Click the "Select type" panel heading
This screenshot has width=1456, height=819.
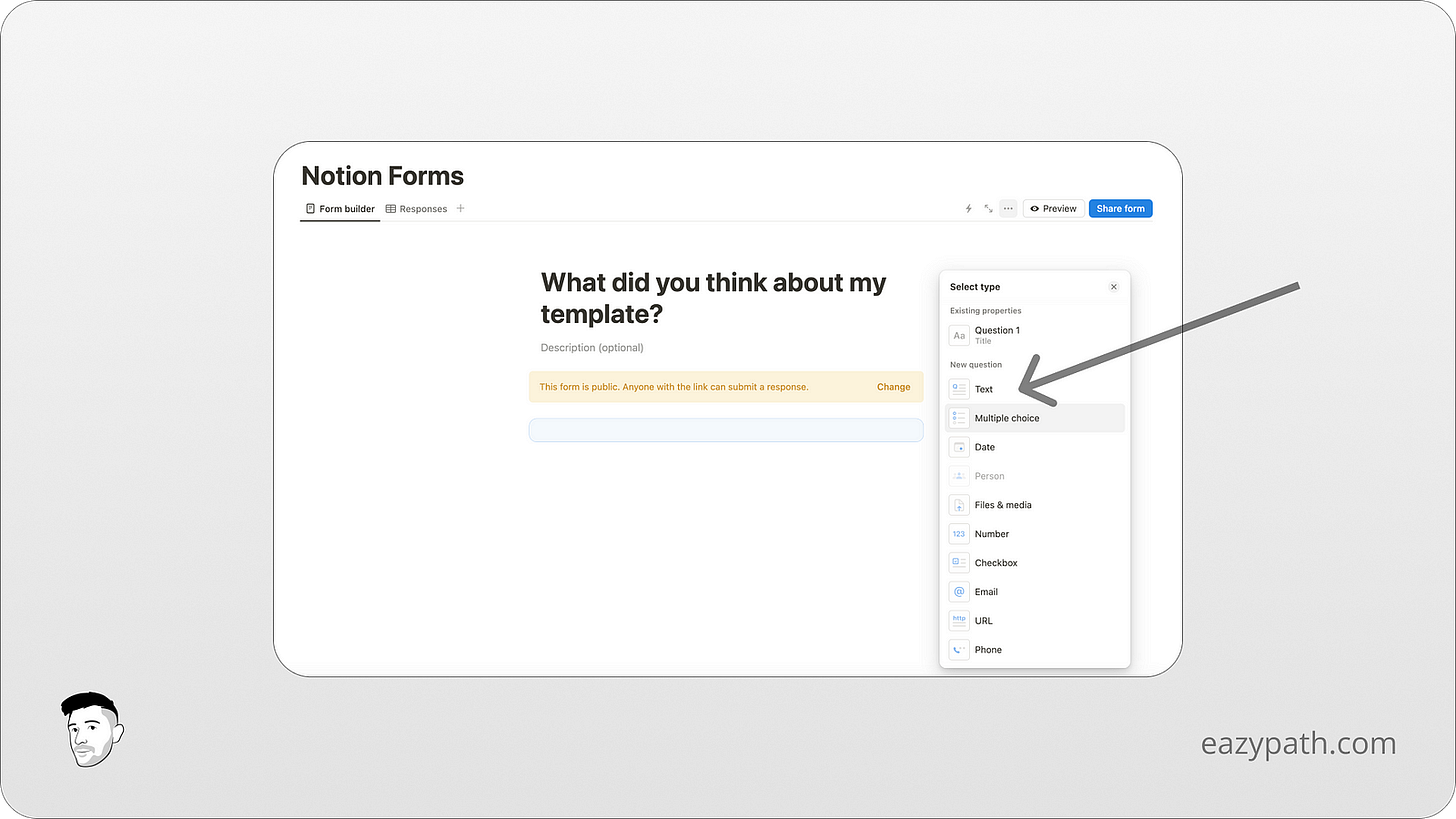point(975,287)
